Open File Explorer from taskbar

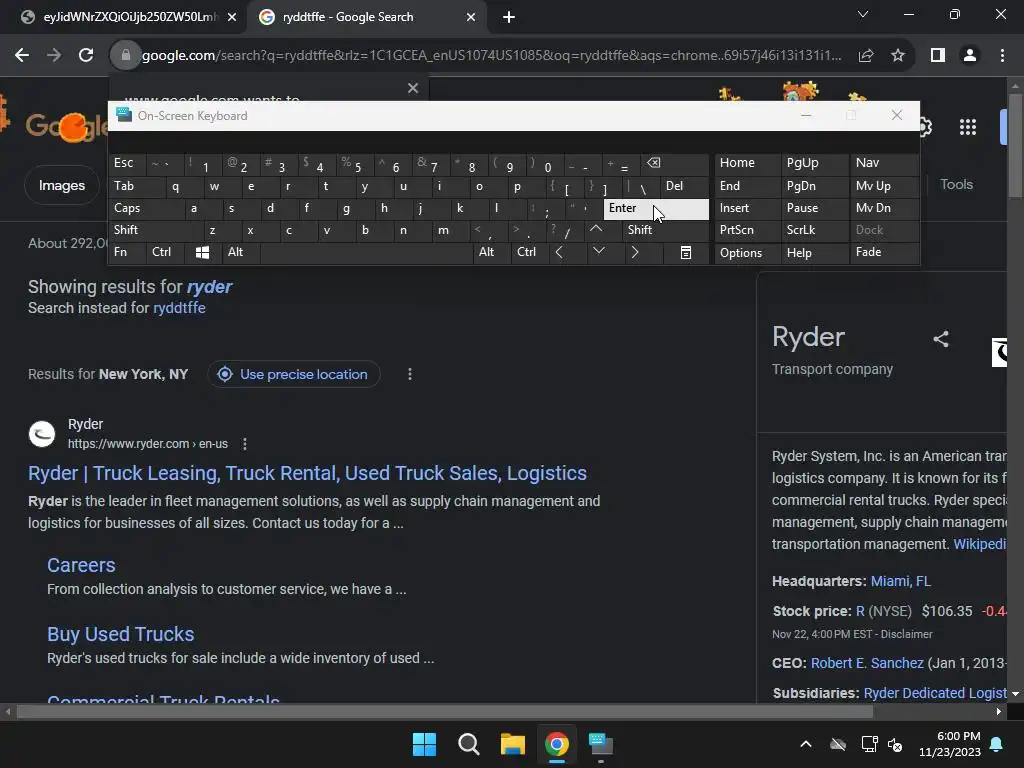513,744
